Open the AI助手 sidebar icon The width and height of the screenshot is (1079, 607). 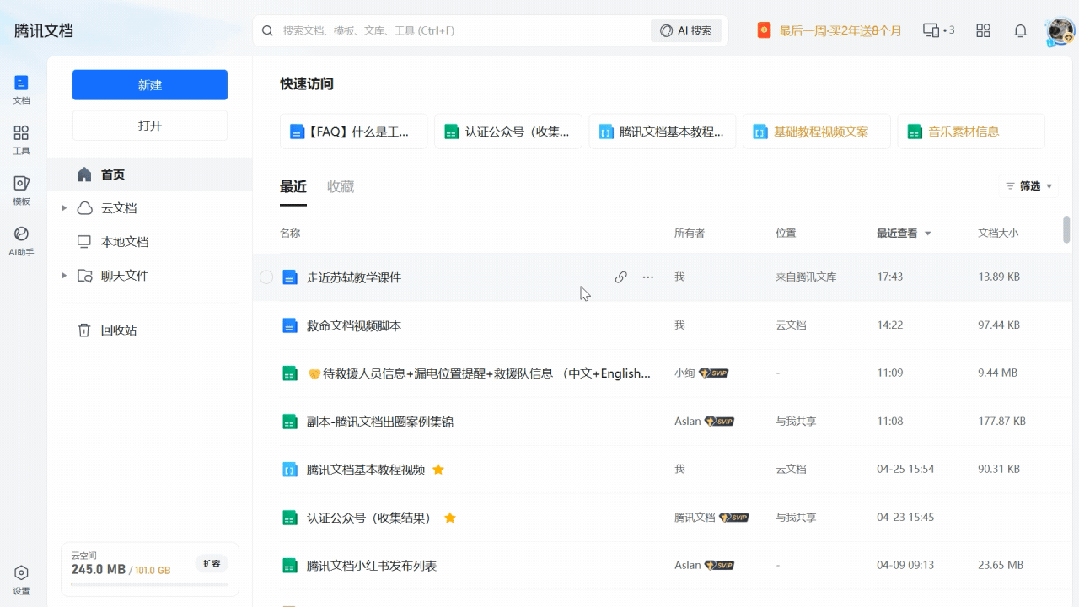click(21, 239)
